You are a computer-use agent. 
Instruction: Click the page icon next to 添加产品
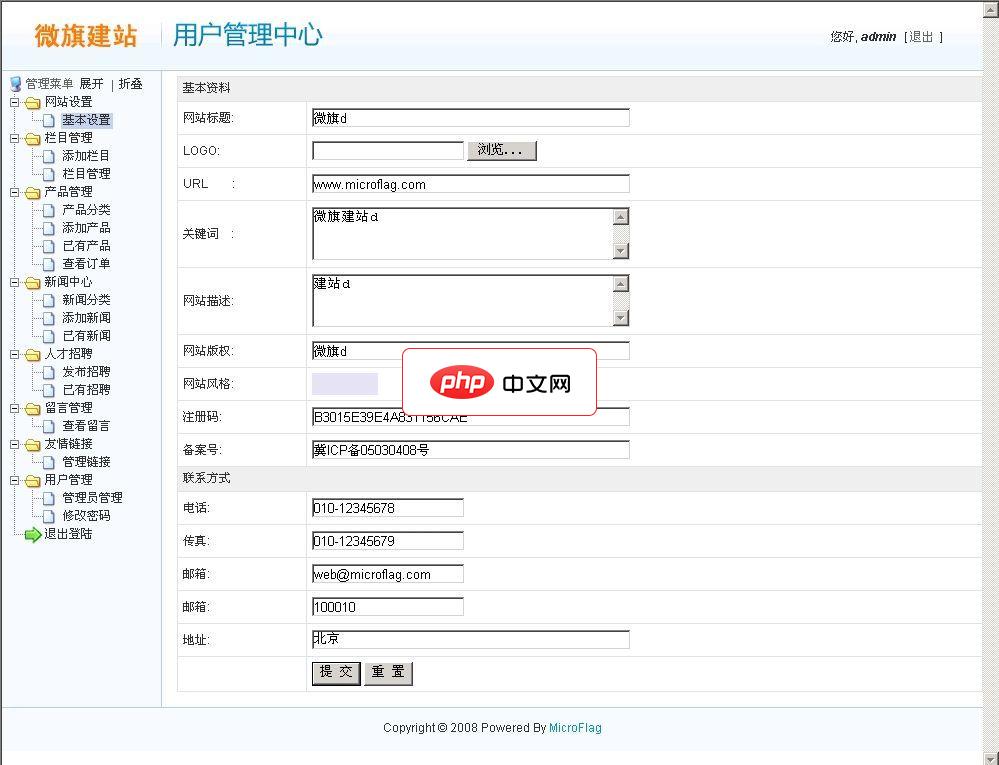click(48, 228)
